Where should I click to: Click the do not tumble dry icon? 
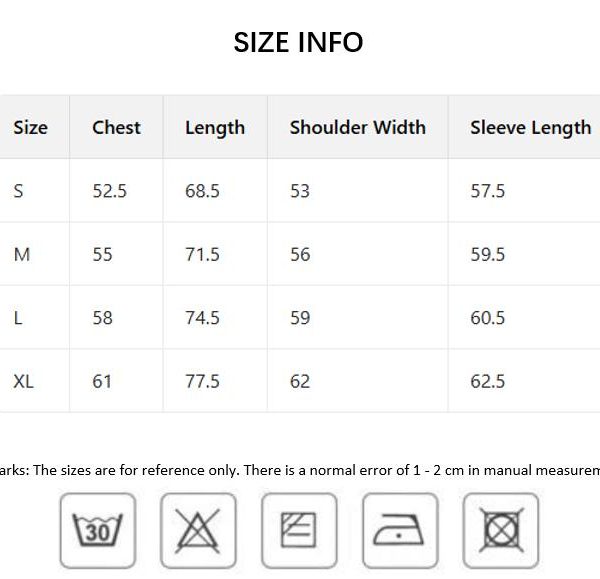[x=501, y=530]
